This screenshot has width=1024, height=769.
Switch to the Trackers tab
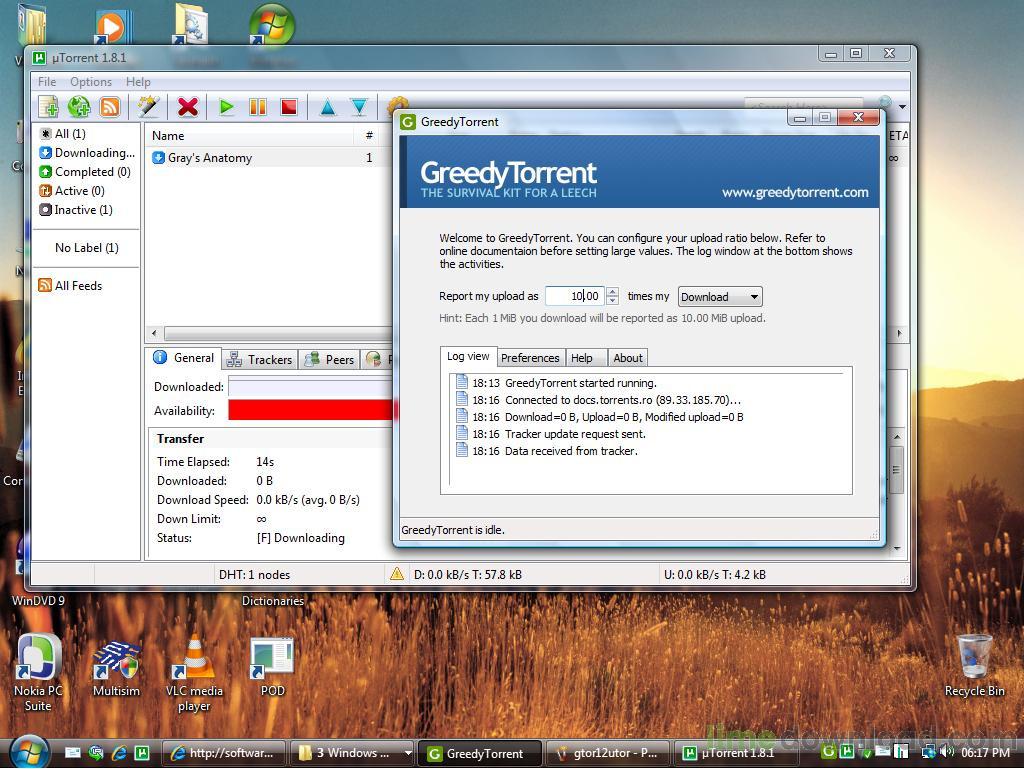click(x=260, y=359)
